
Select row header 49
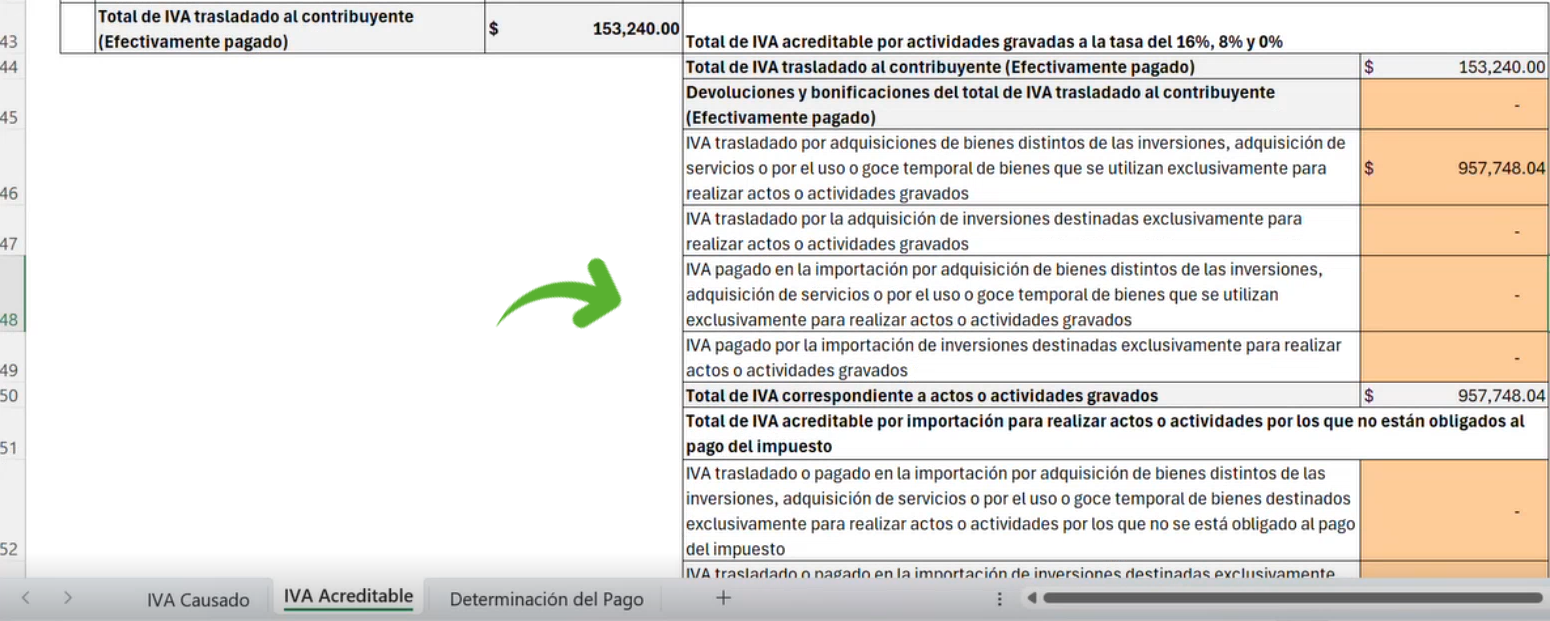12,357
